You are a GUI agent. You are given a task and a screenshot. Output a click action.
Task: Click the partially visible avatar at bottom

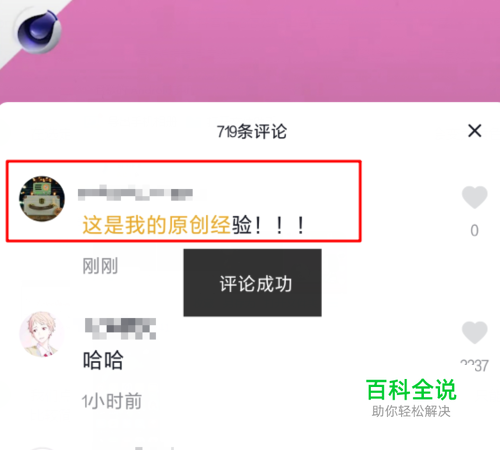pyautogui.click(x=42, y=448)
